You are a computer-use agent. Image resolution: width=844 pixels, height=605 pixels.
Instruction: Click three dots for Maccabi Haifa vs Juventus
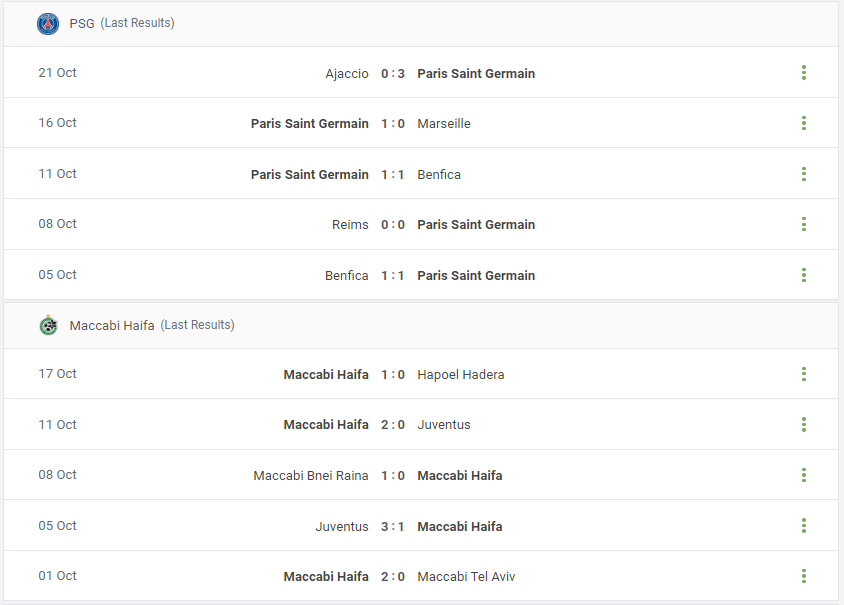tap(804, 425)
